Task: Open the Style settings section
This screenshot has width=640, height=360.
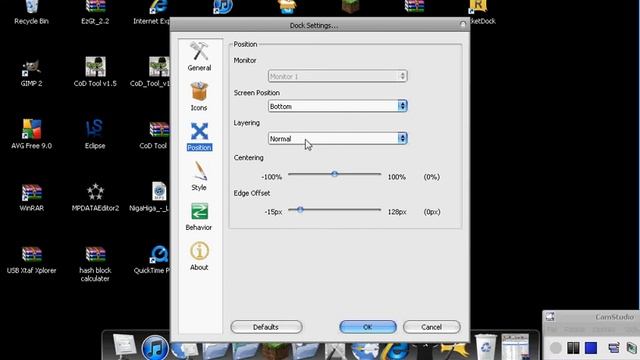Action: tap(199, 176)
